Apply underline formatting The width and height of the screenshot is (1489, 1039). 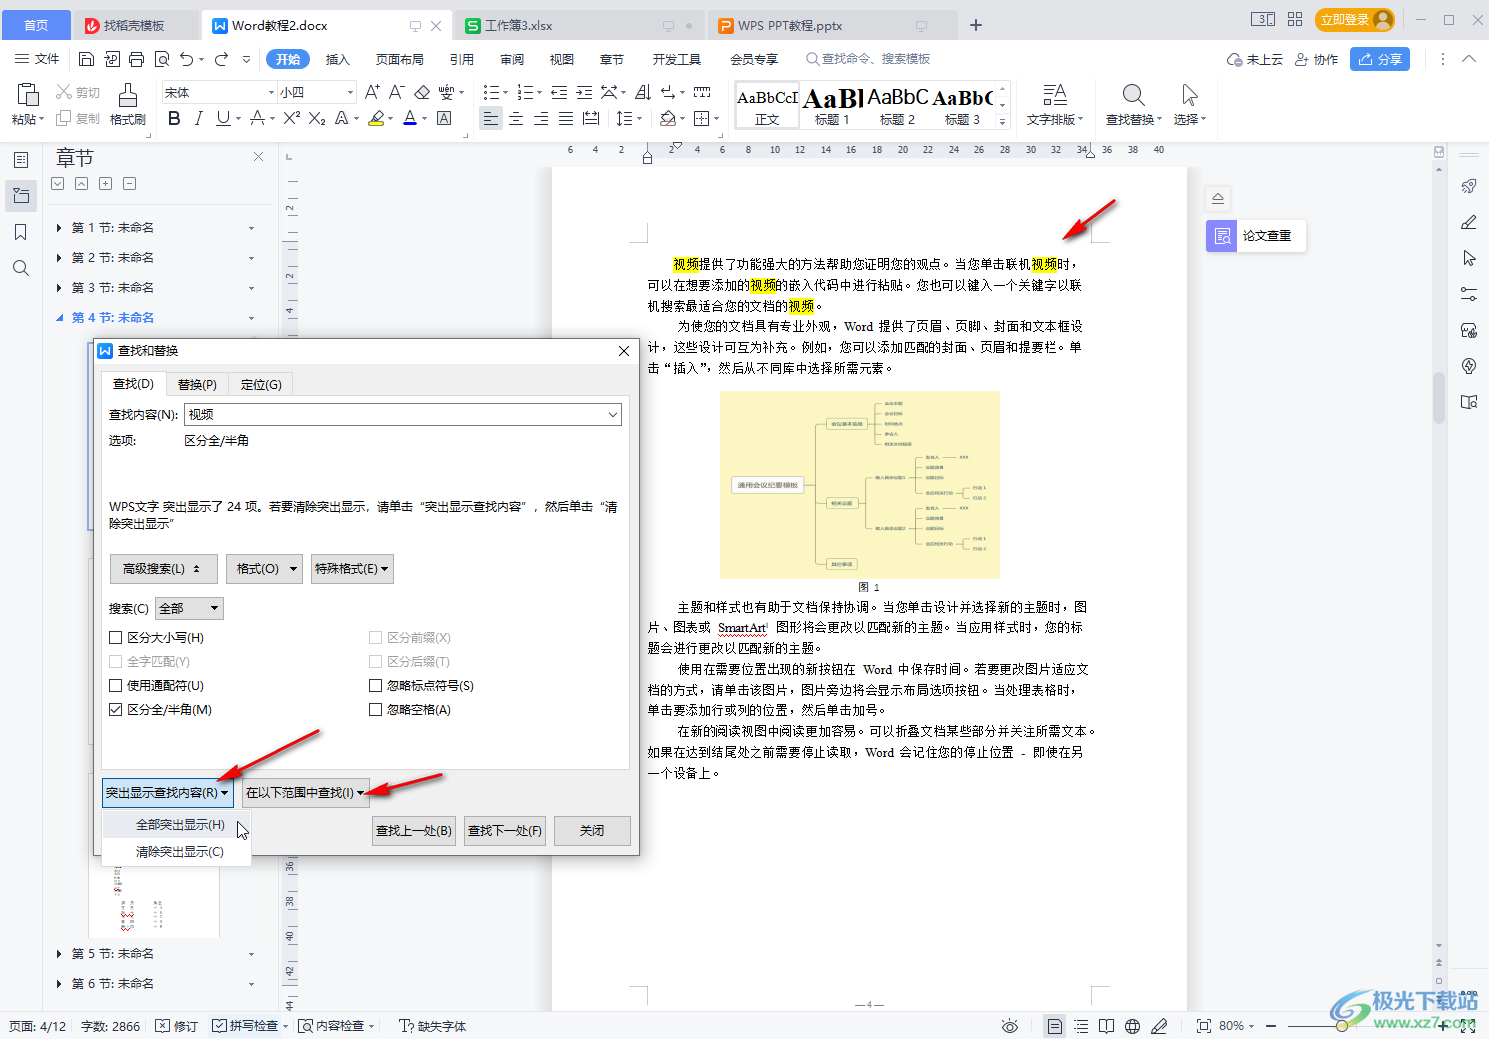[222, 119]
